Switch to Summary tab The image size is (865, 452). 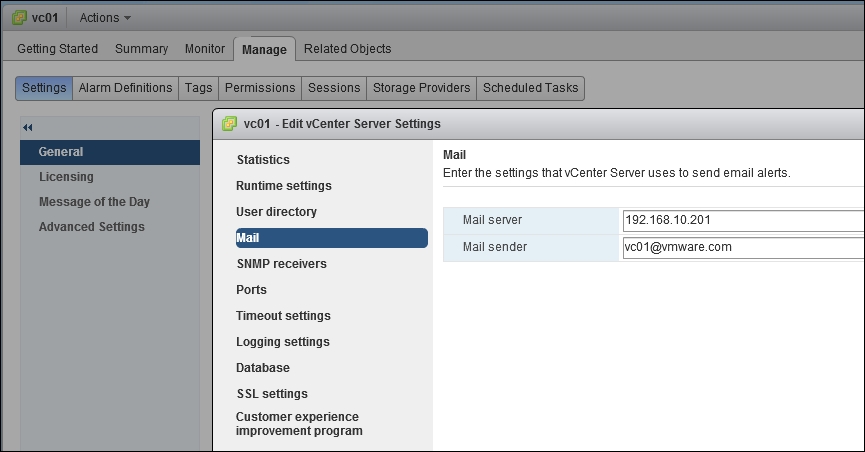click(x=141, y=49)
